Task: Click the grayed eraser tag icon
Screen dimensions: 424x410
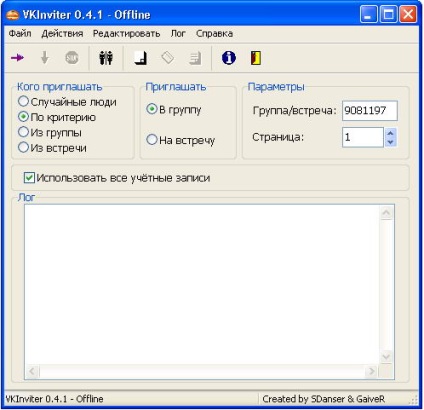Action: 168,58
